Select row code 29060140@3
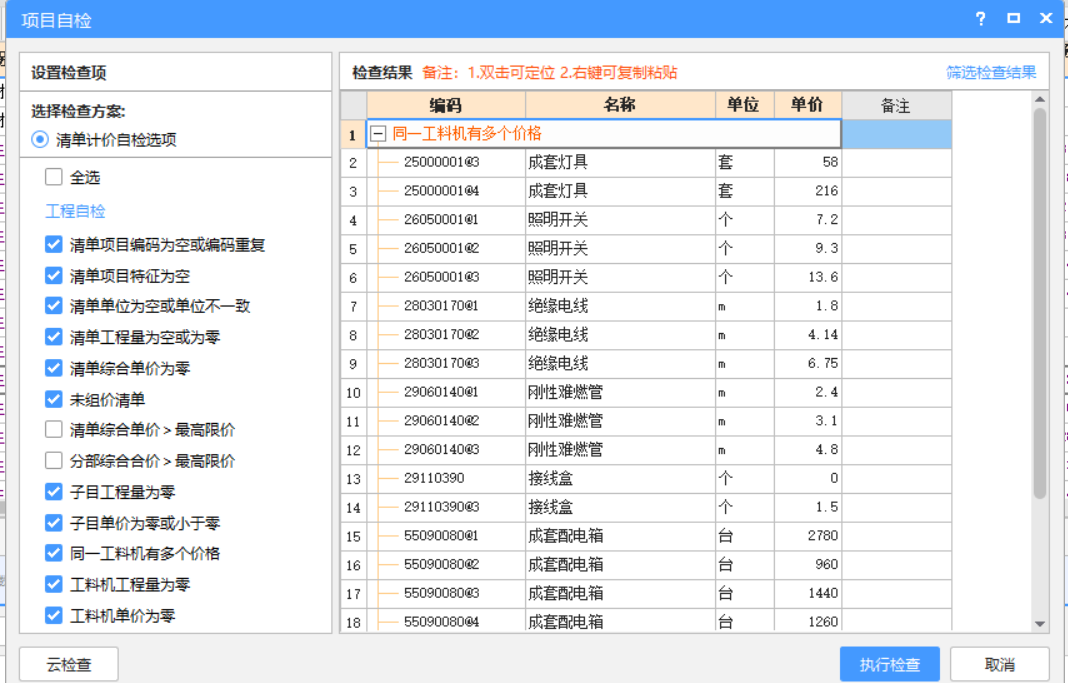 coord(441,449)
